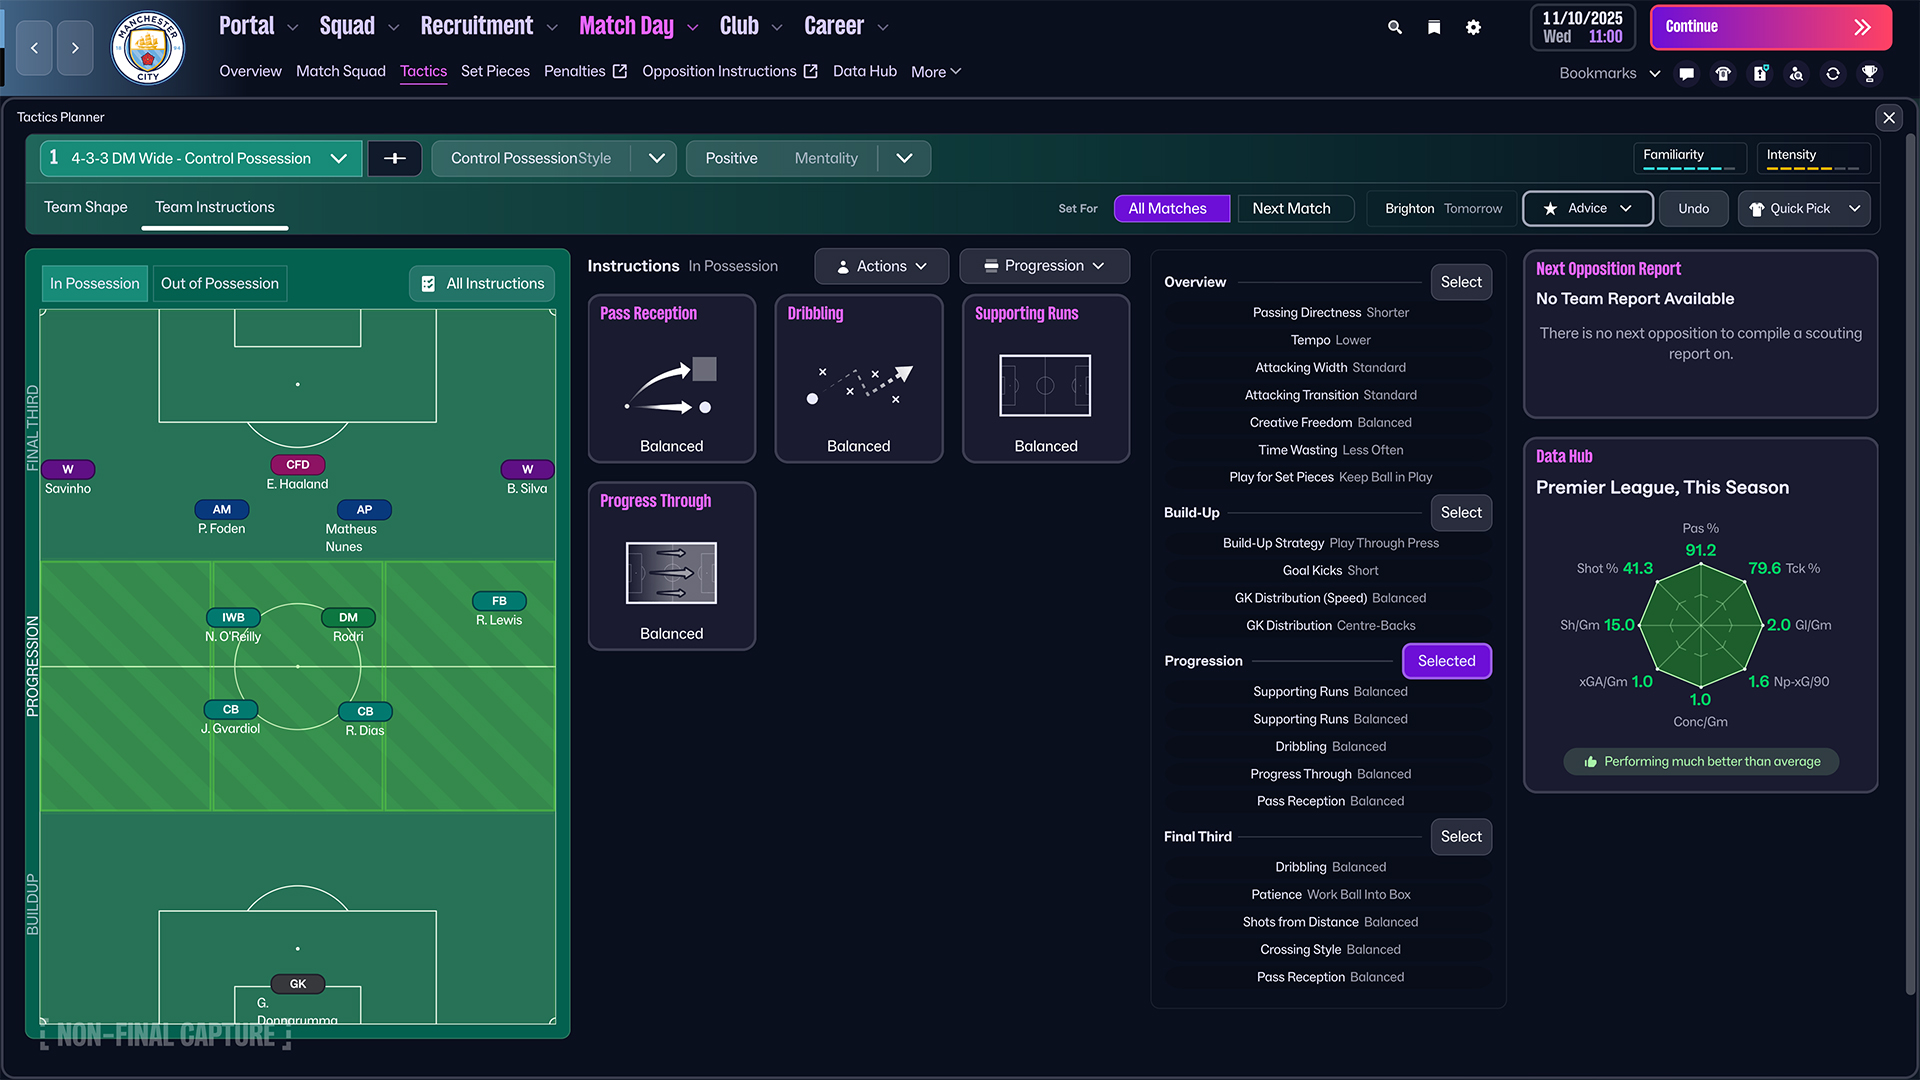Open the notebook icon with the notification badge
This screenshot has width=1920, height=1080.
point(1760,73)
